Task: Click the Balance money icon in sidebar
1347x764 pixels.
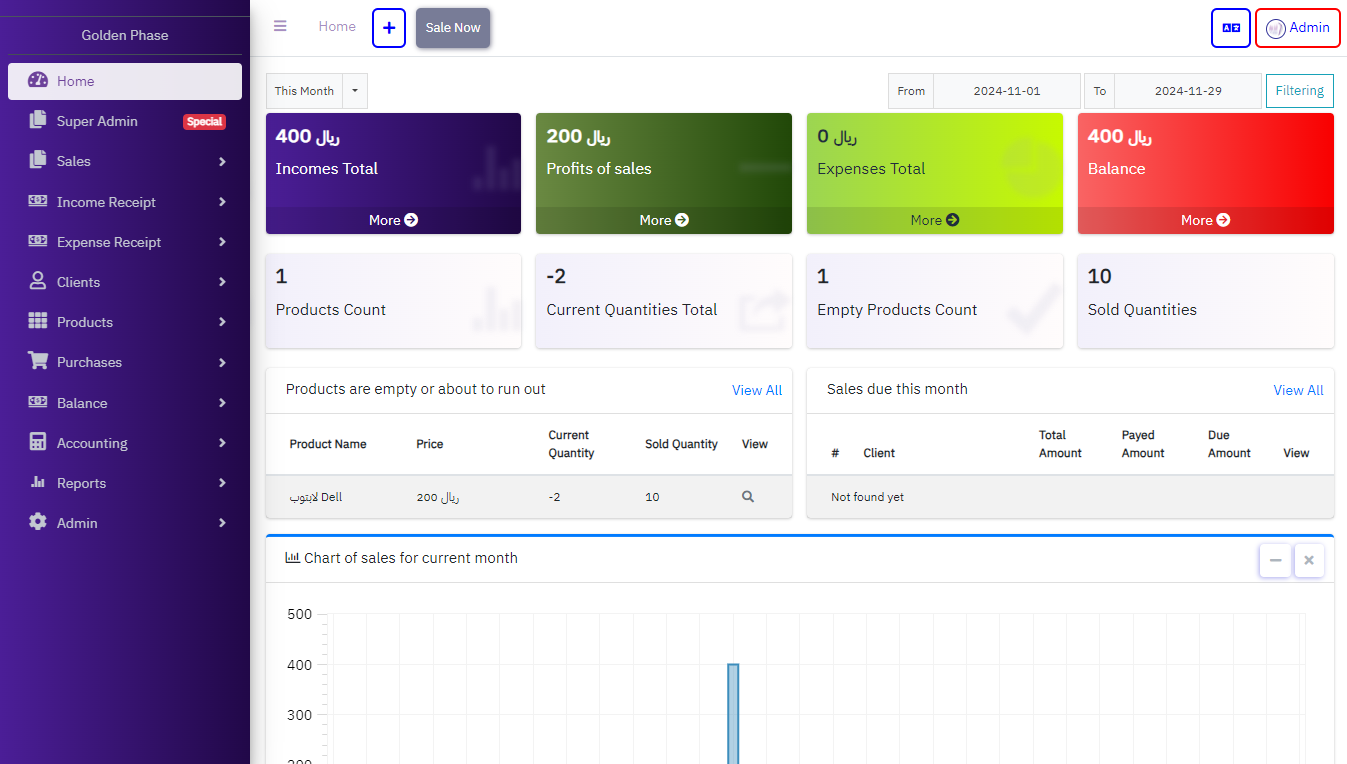Action: coord(38,402)
